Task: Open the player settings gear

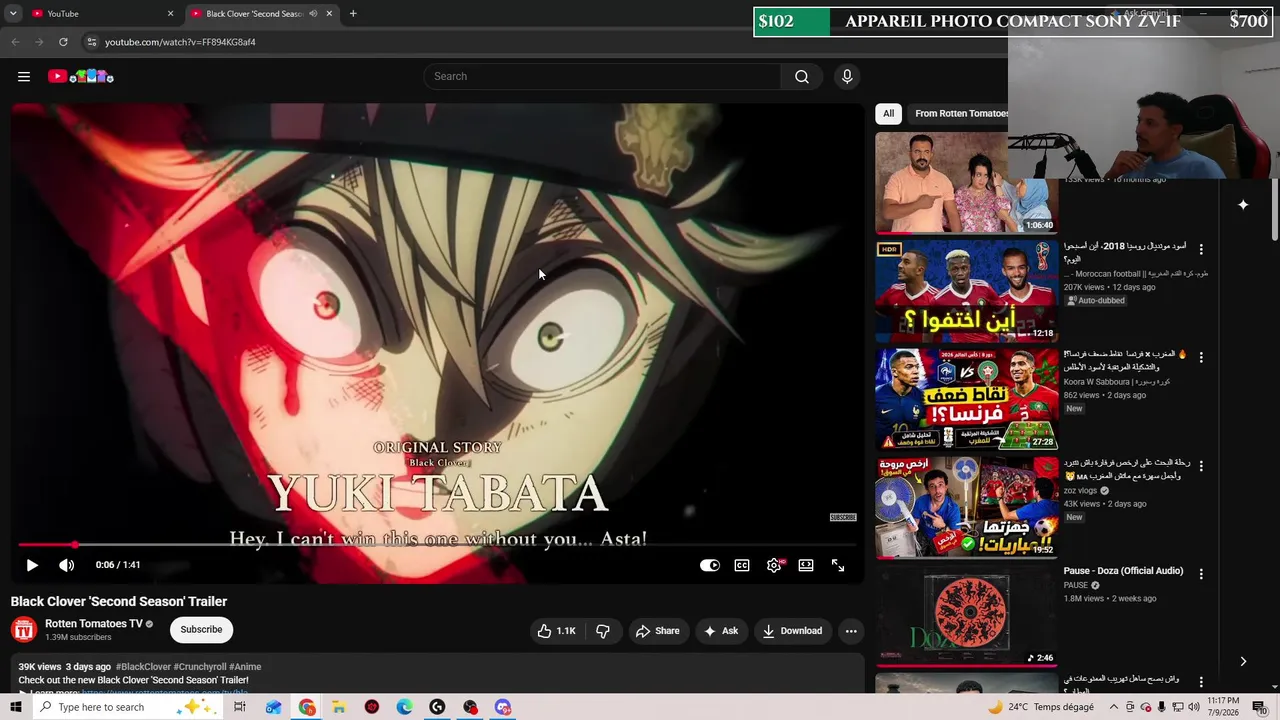Action: [774, 565]
